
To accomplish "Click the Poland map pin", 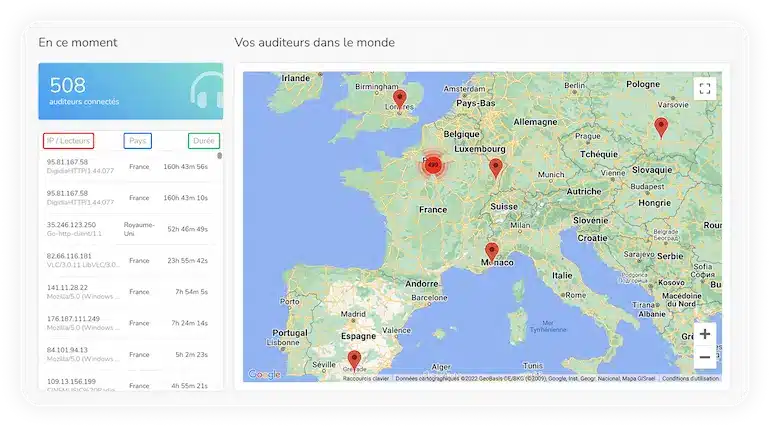I will click(661, 128).
